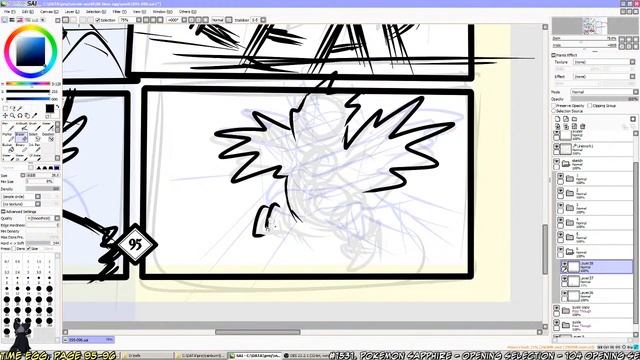Toggle Advanced Settings checkbox
Image resolution: width=640 pixels, height=360 pixels.
(x=3, y=211)
